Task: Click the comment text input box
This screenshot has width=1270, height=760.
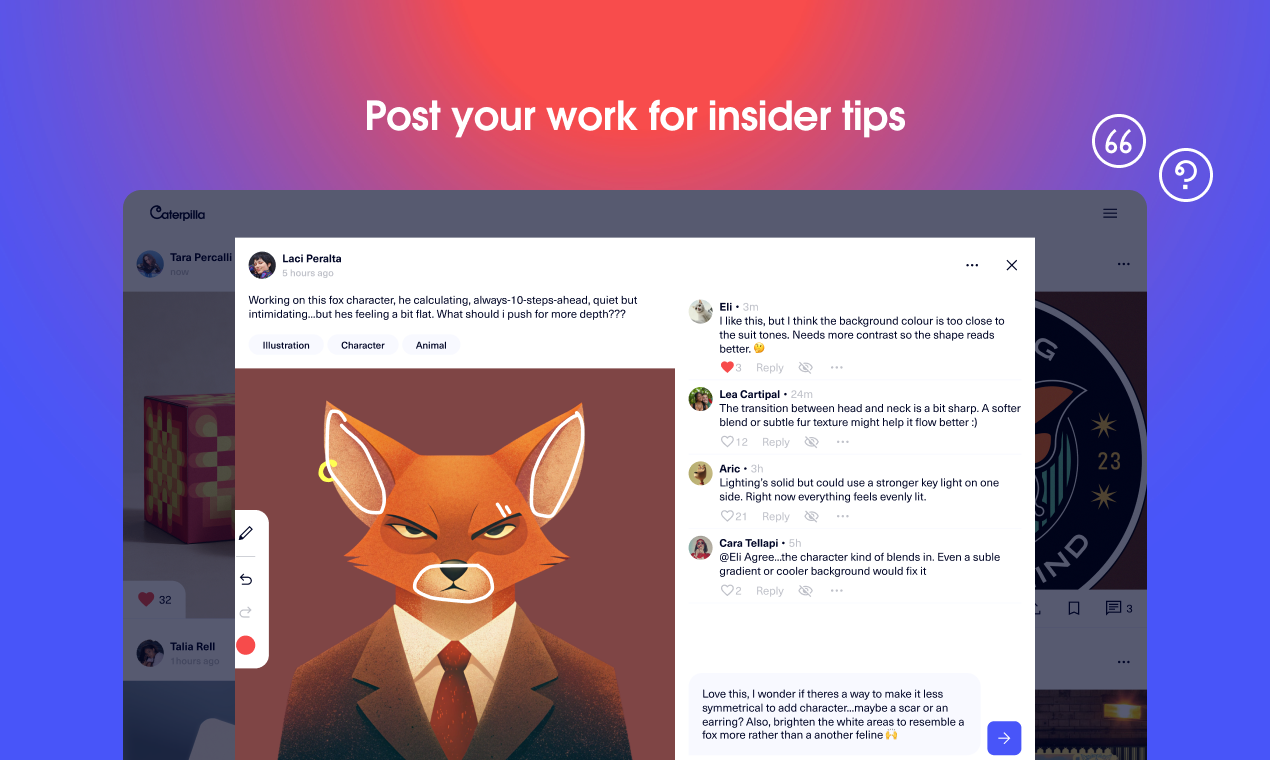Action: (834, 714)
